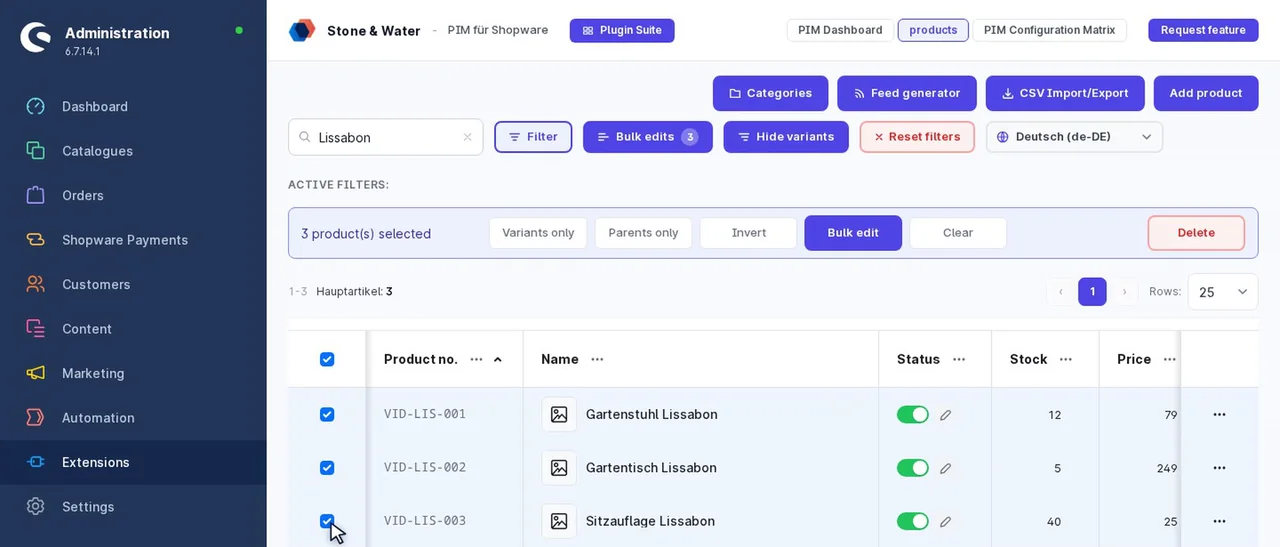Viewport: 1280px width, 547px height.
Task: Open the row actions menu for VID-LIS-001
Action: coord(1219,414)
